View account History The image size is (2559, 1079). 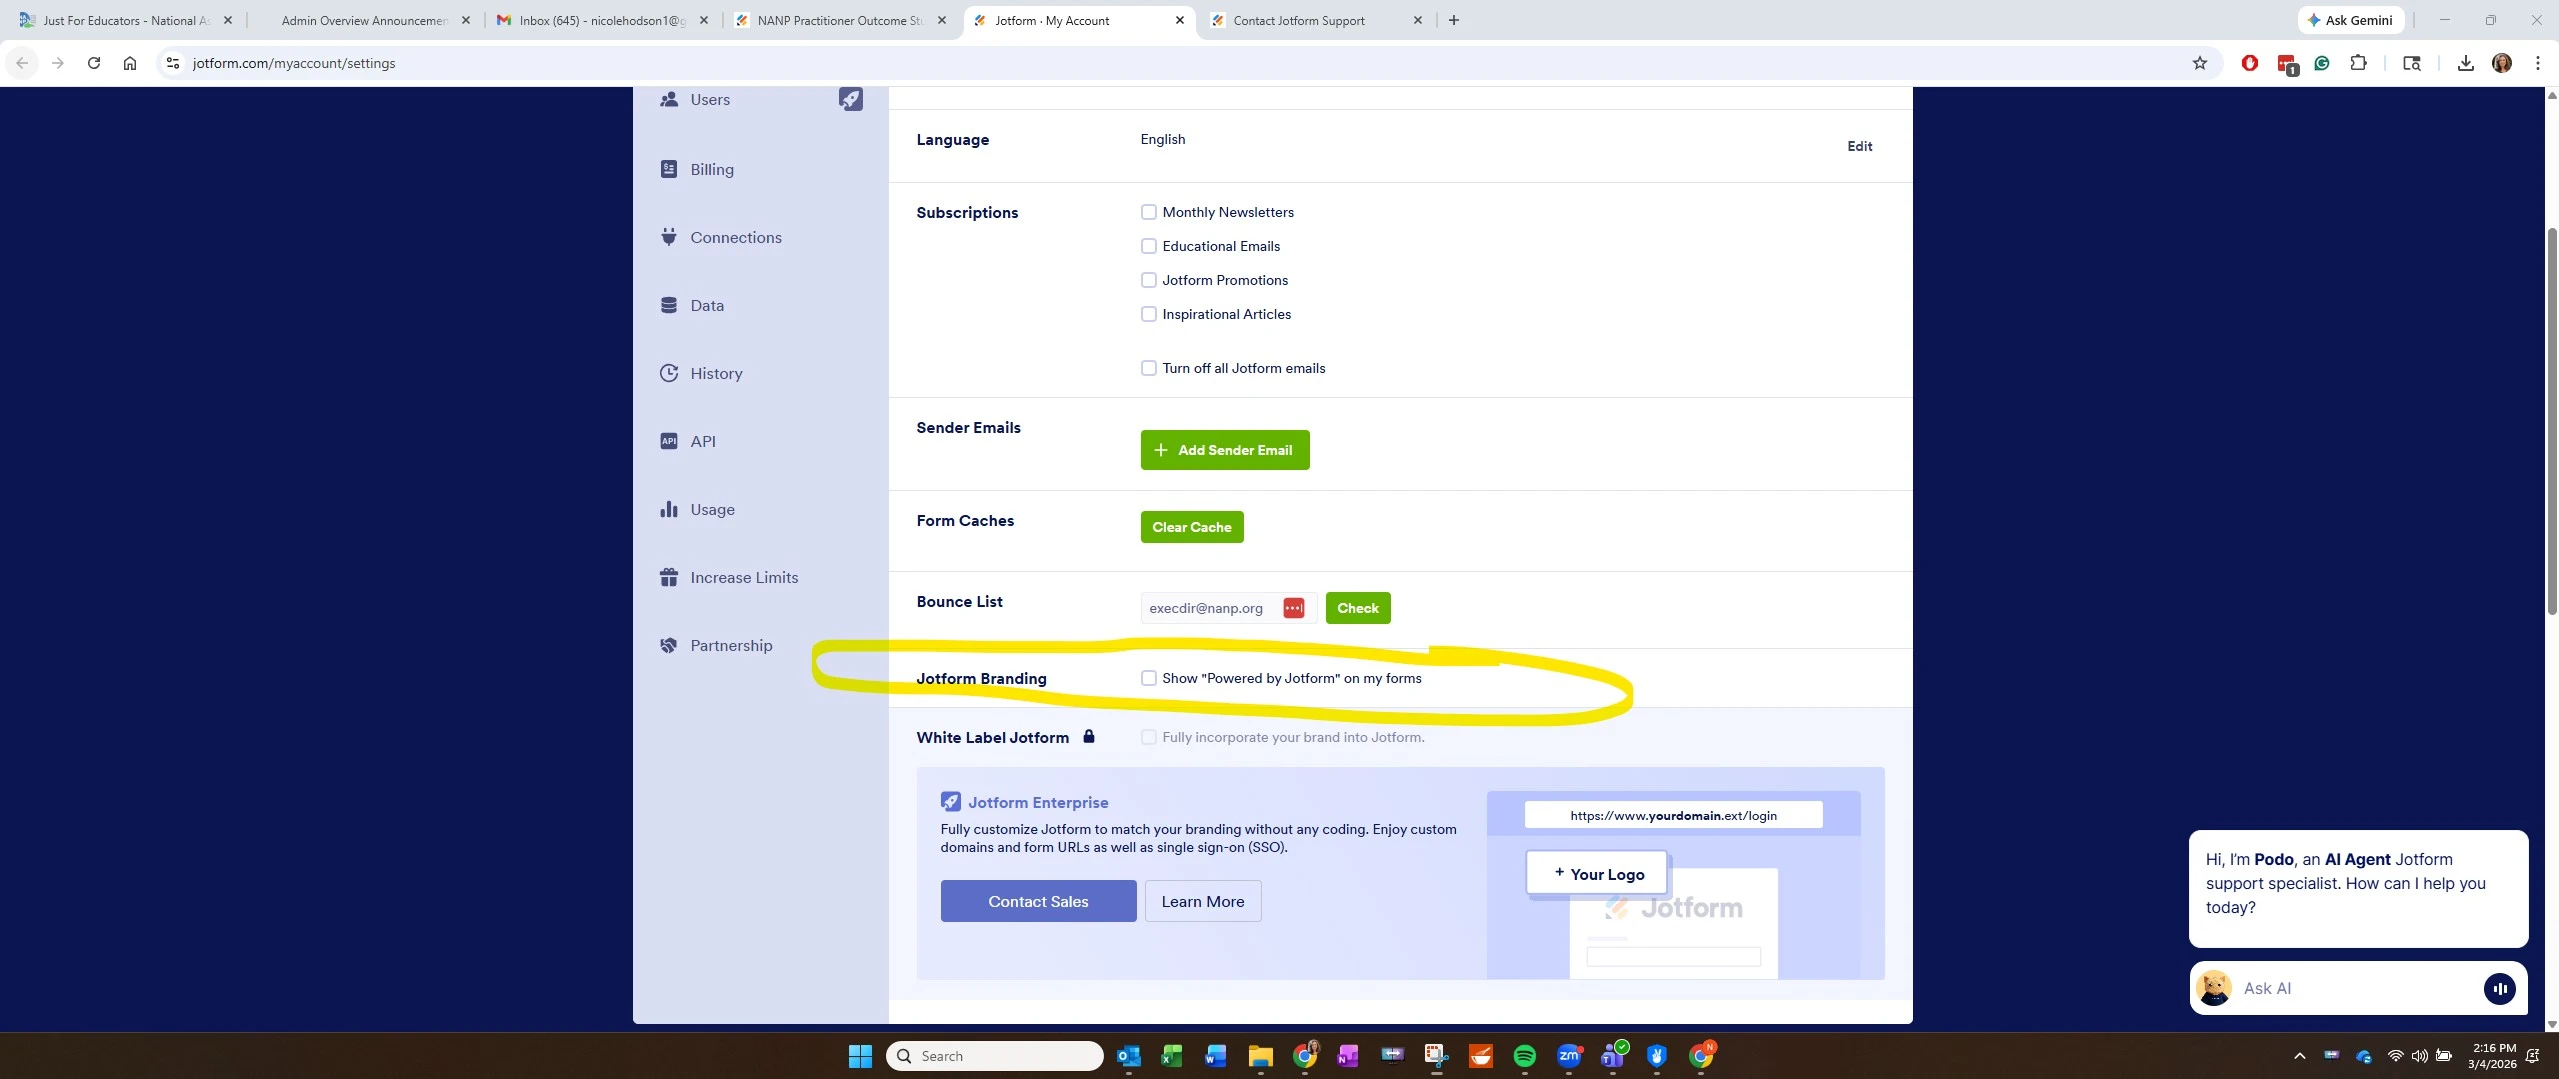[x=716, y=373]
